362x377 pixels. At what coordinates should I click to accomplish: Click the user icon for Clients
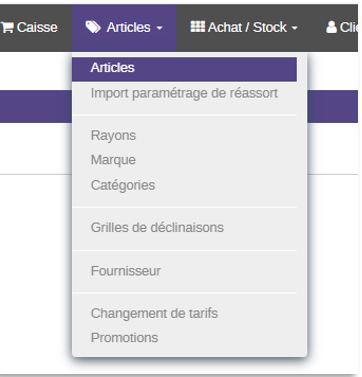pyautogui.click(x=331, y=27)
